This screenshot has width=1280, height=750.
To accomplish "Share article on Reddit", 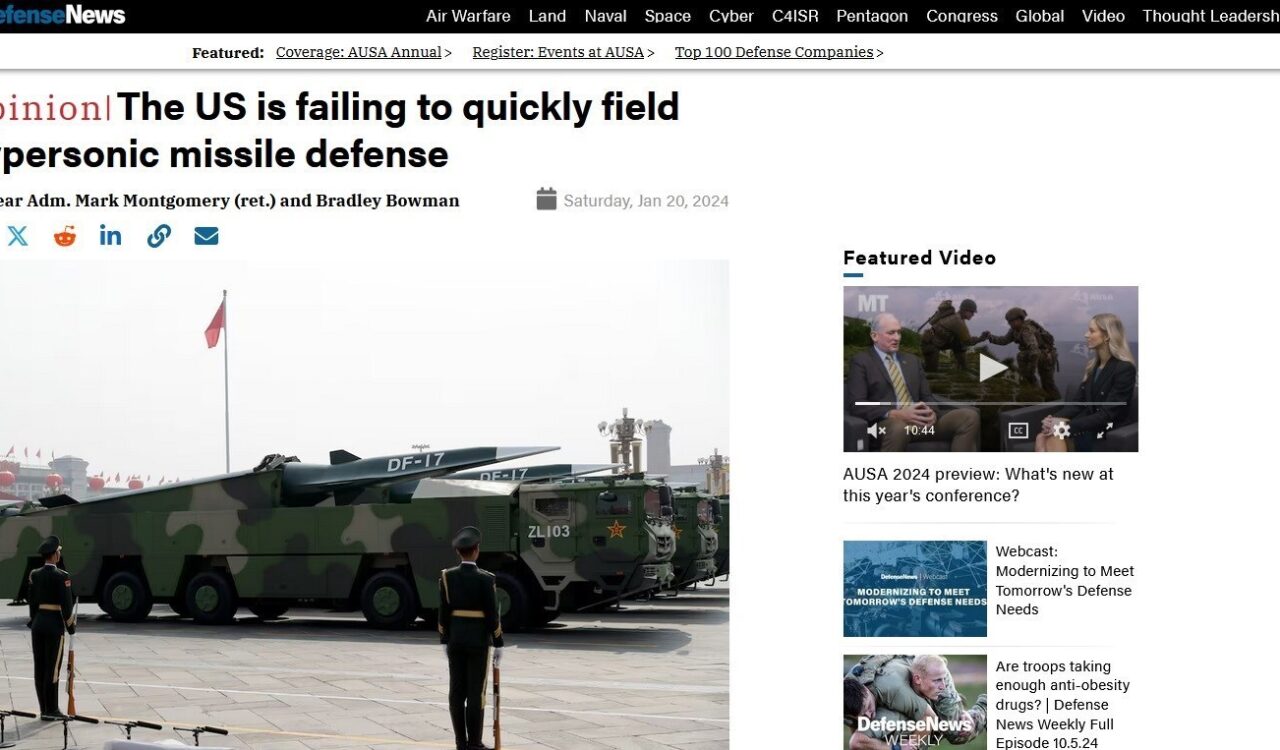I will pos(65,236).
